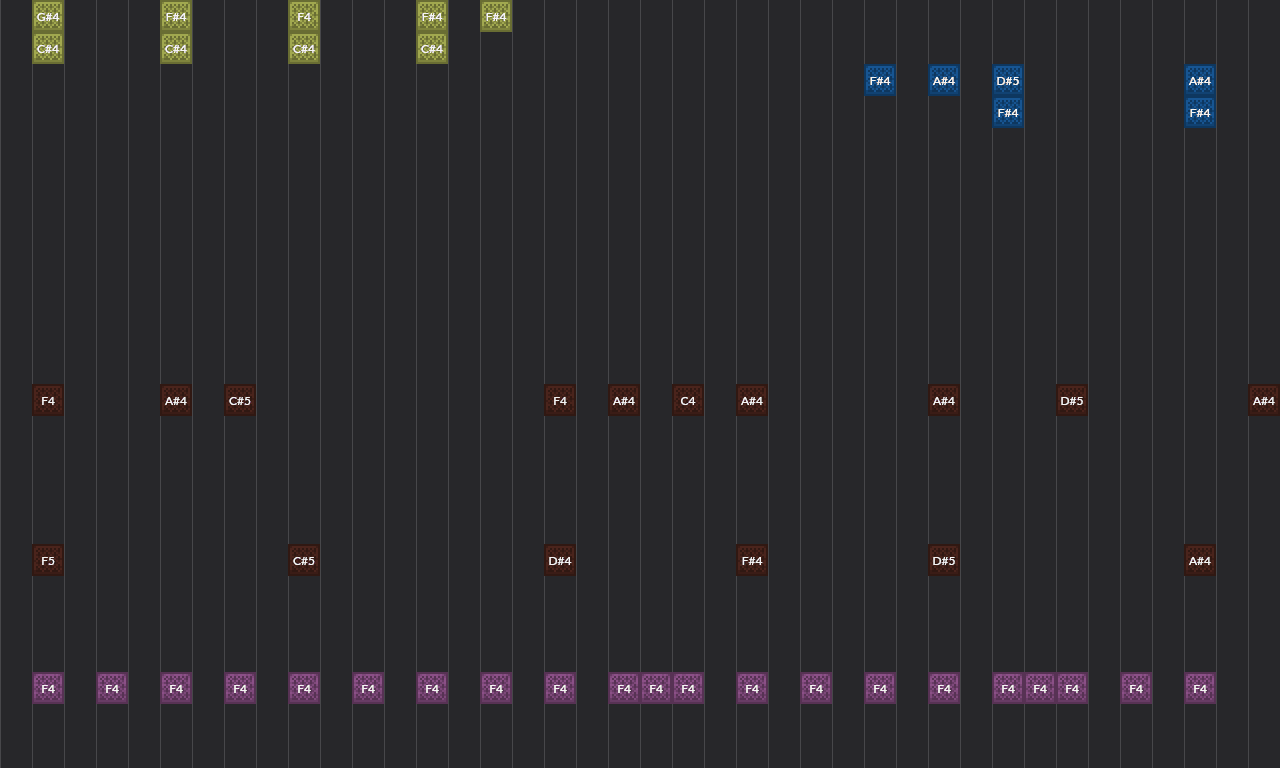The image size is (1280, 768).
Task: Select the brown C4 note block
Action: pos(688,400)
